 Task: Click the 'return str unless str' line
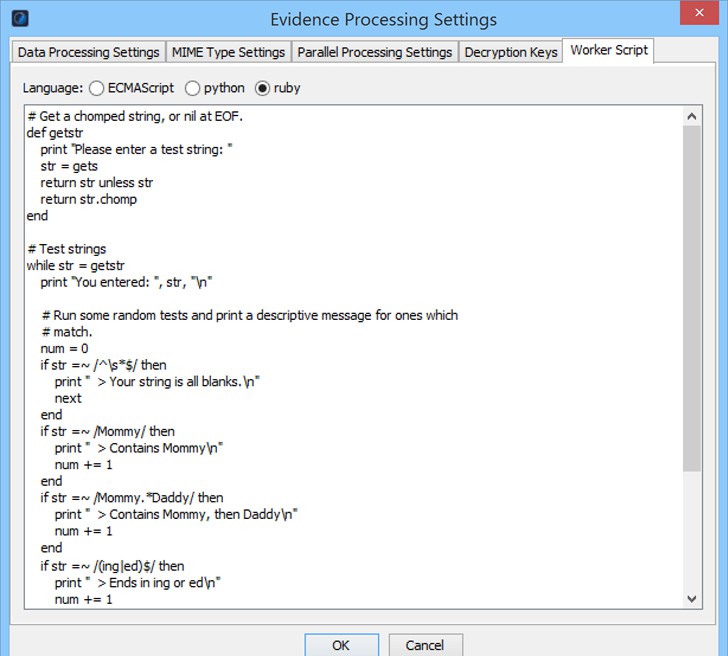tap(97, 182)
